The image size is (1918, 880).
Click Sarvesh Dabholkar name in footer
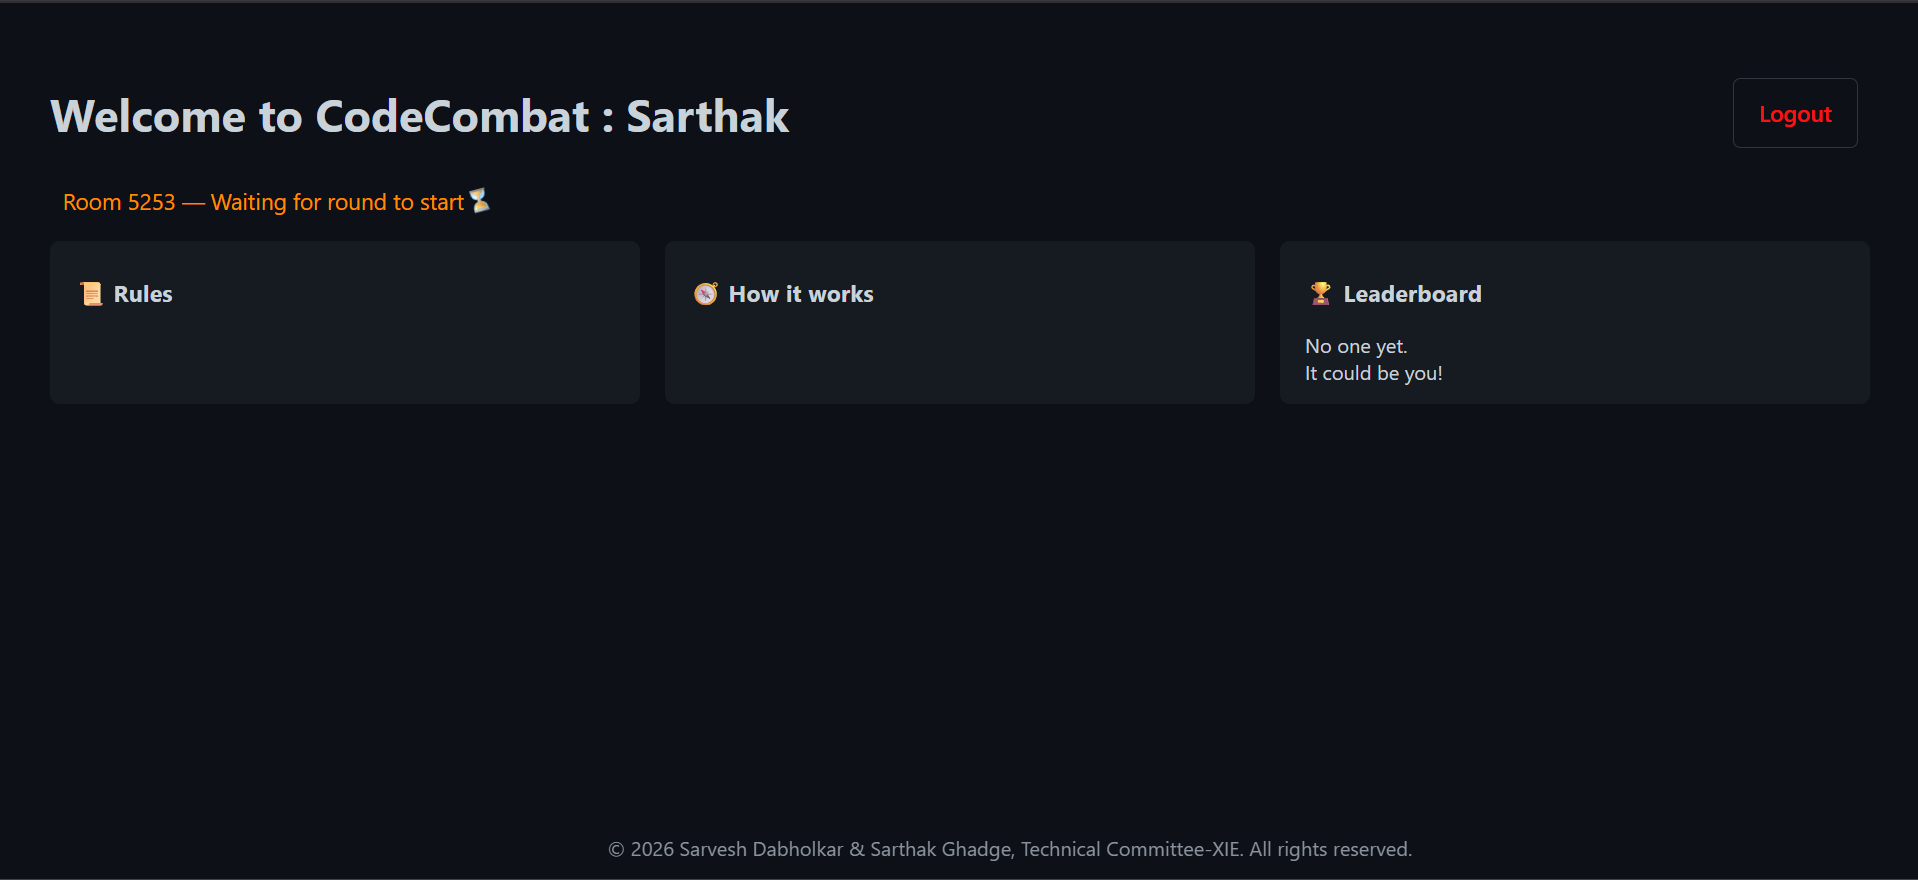[761, 849]
